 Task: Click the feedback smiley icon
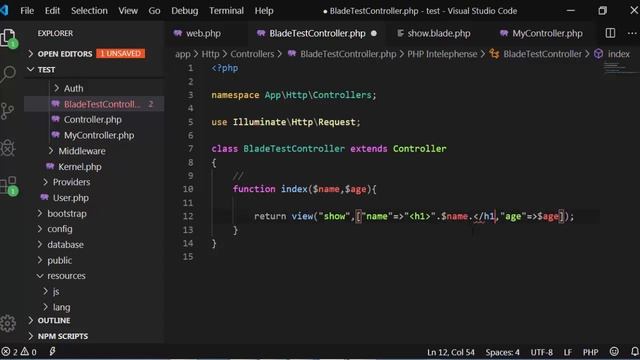click(x=614, y=351)
